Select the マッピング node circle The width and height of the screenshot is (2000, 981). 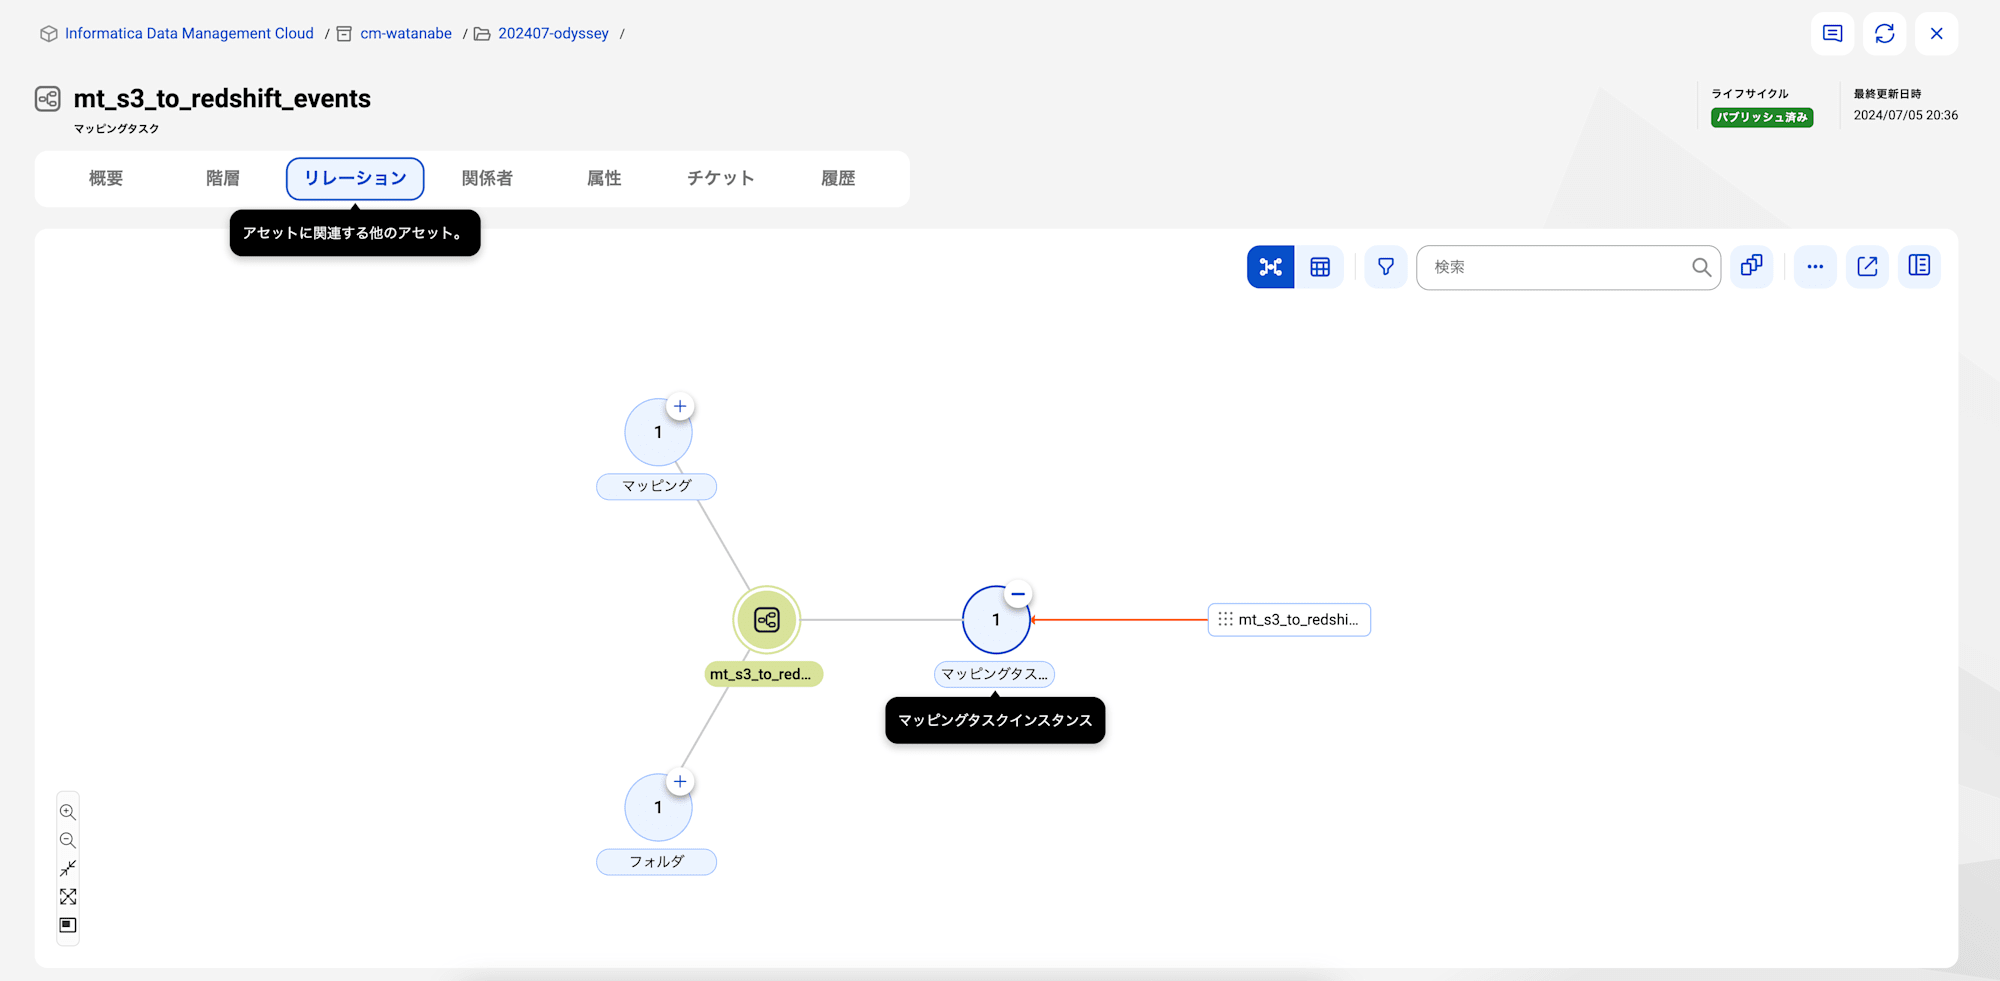658,432
